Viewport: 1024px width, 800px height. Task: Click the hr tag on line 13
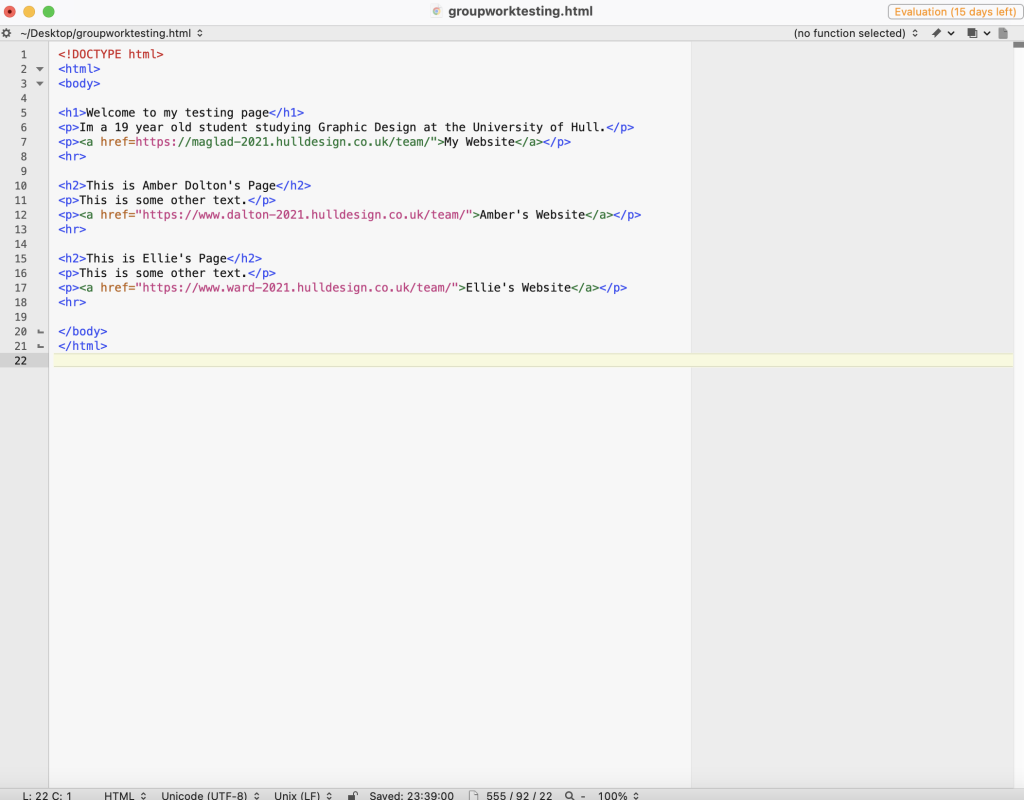72,229
